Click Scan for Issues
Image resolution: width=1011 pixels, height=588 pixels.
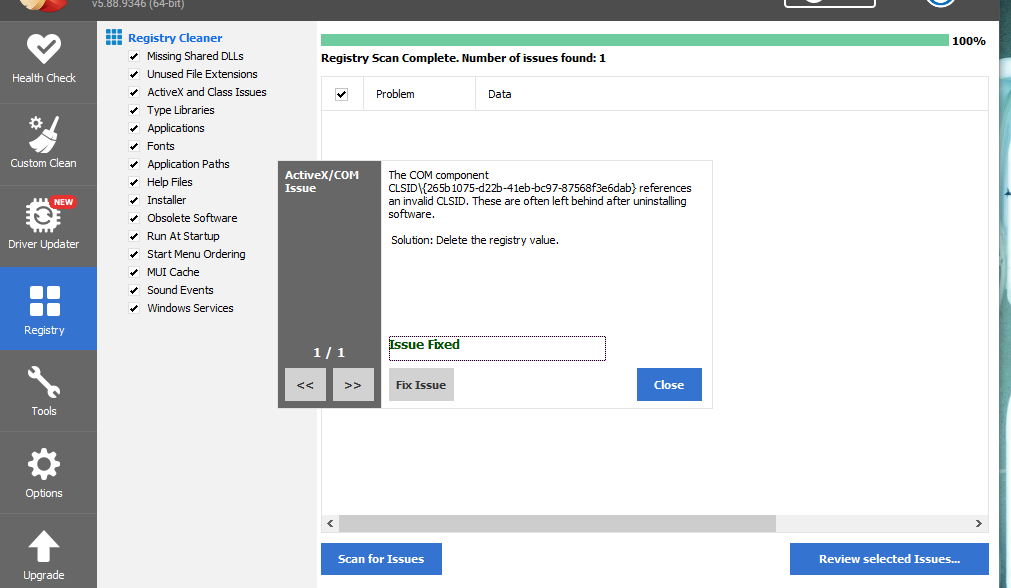tap(381, 559)
